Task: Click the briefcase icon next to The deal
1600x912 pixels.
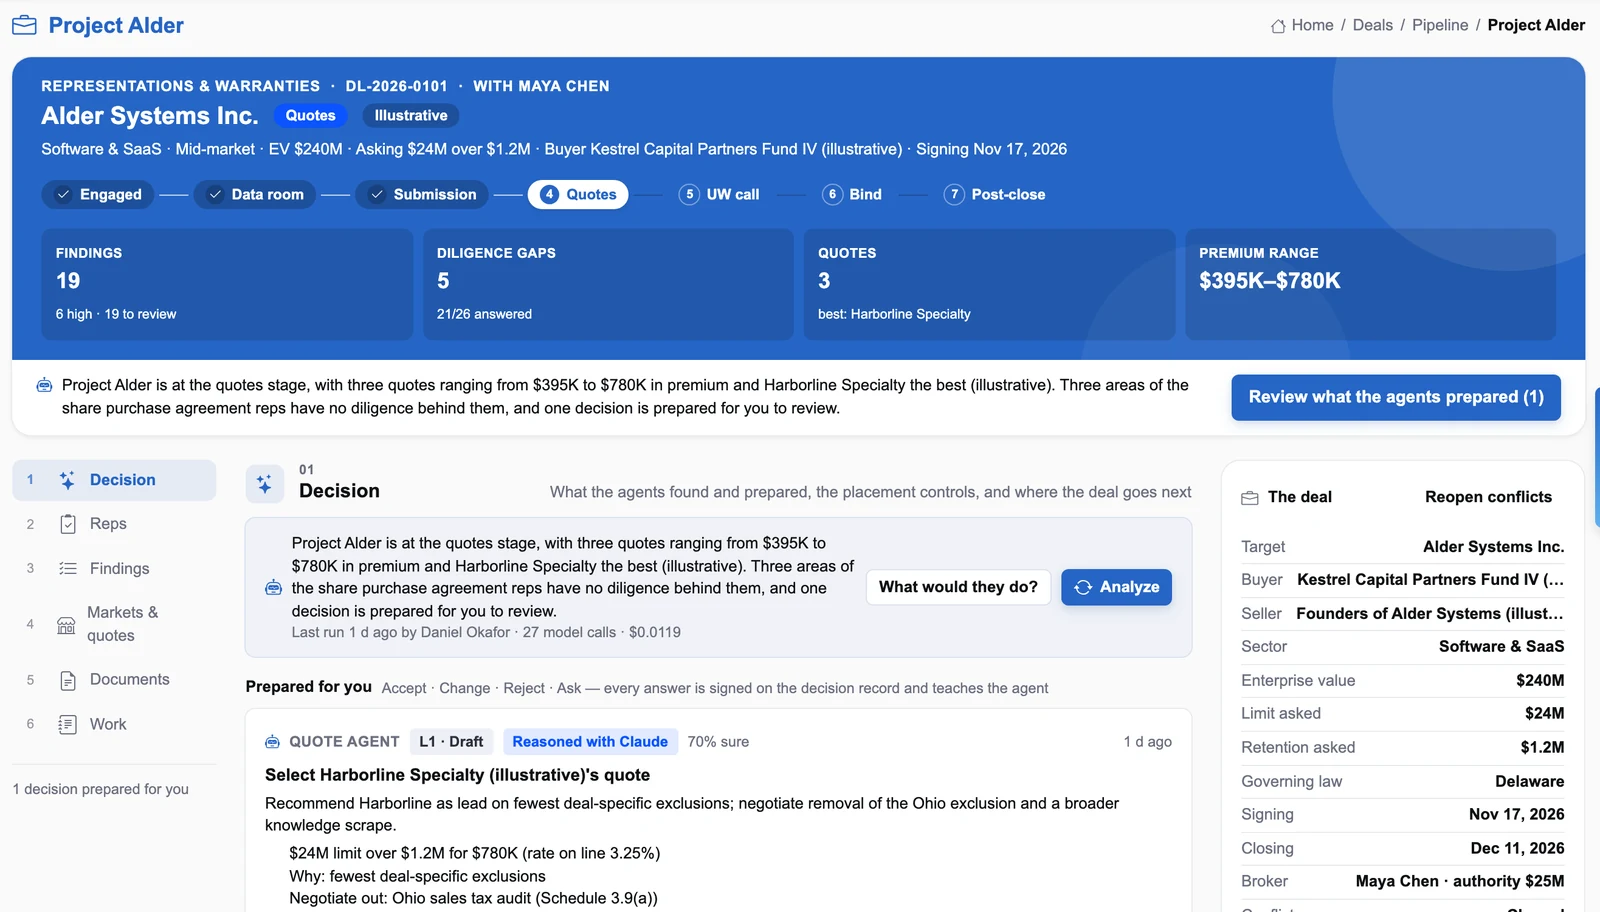Action: (1250, 498)
